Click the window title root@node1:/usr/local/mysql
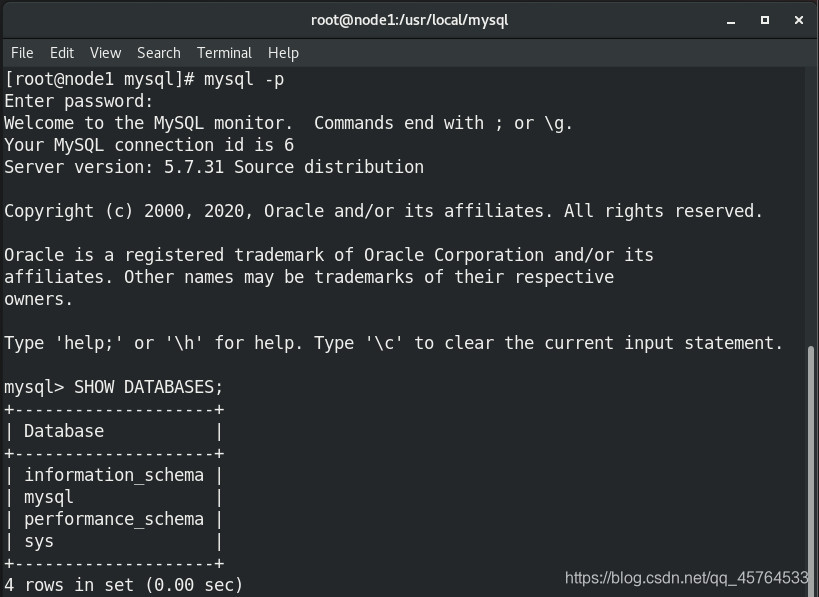The width and height of the screenshot is (819, 597). (410, 20)
